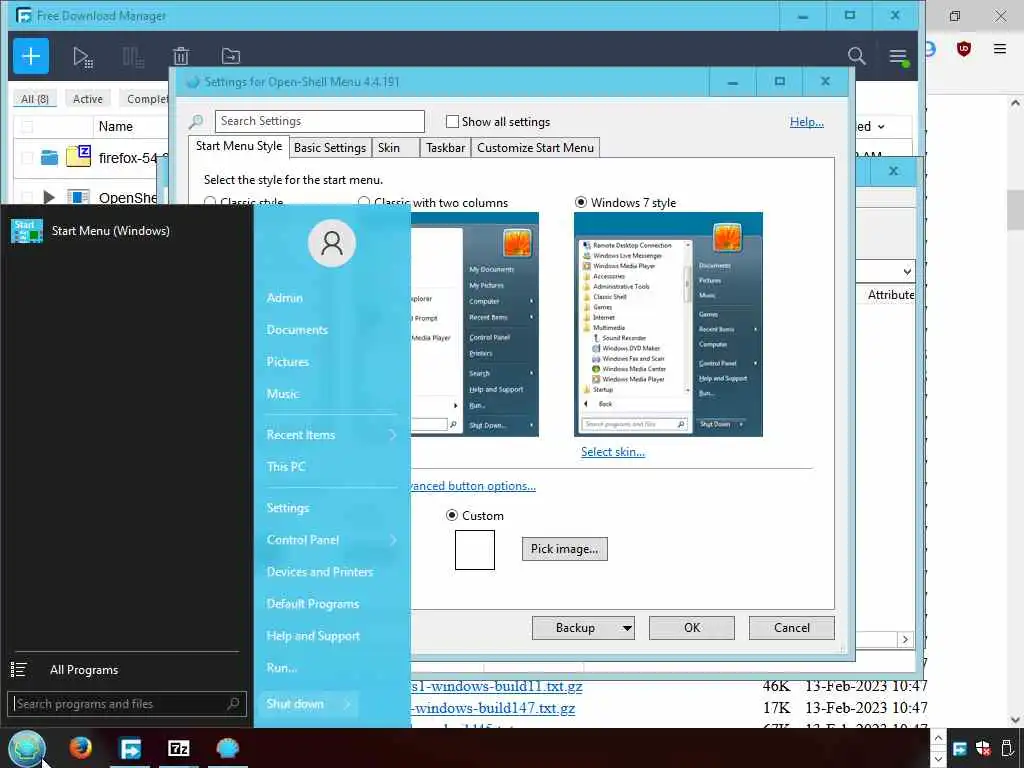Check the firefox download row checkbox
Image resolution: width=1024 pixels, height=768 pixels.
coord(27,158)
